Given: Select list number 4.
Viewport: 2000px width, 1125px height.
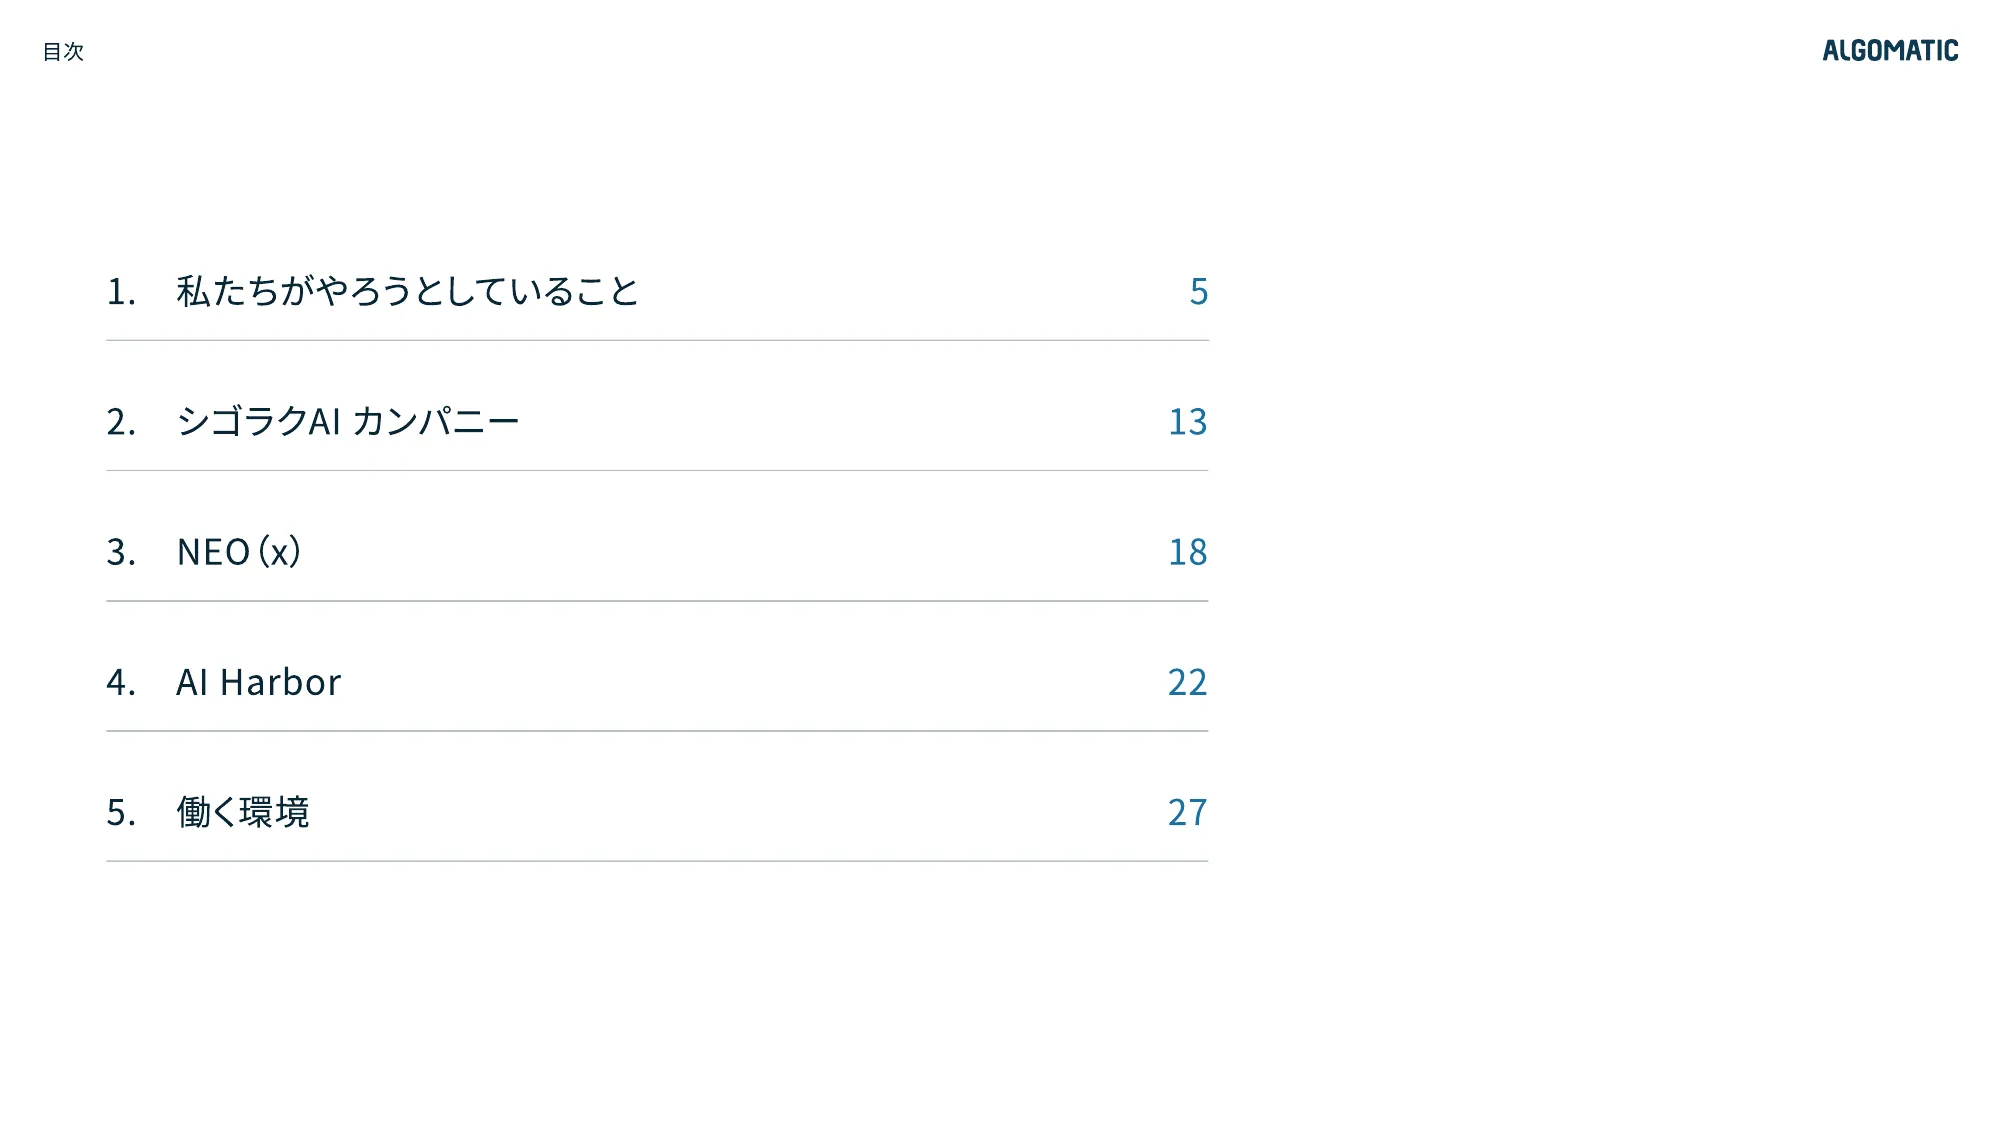Looking at the screenshot, I should click(x=121, y=682).
